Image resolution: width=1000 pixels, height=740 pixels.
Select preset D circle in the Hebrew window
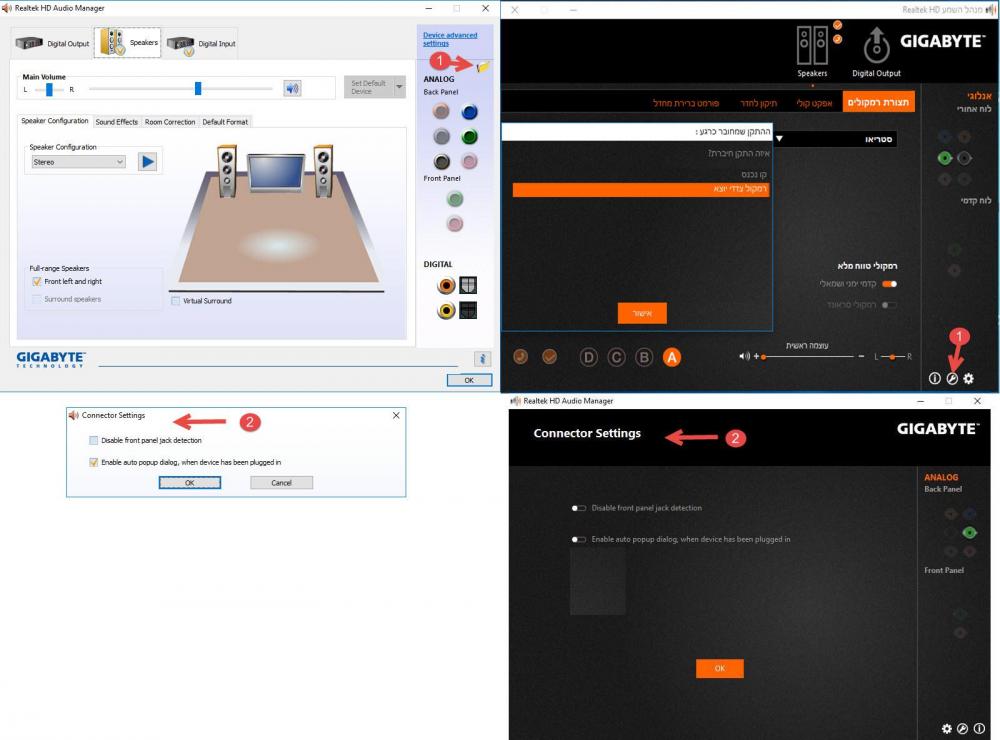coord(589,357)
